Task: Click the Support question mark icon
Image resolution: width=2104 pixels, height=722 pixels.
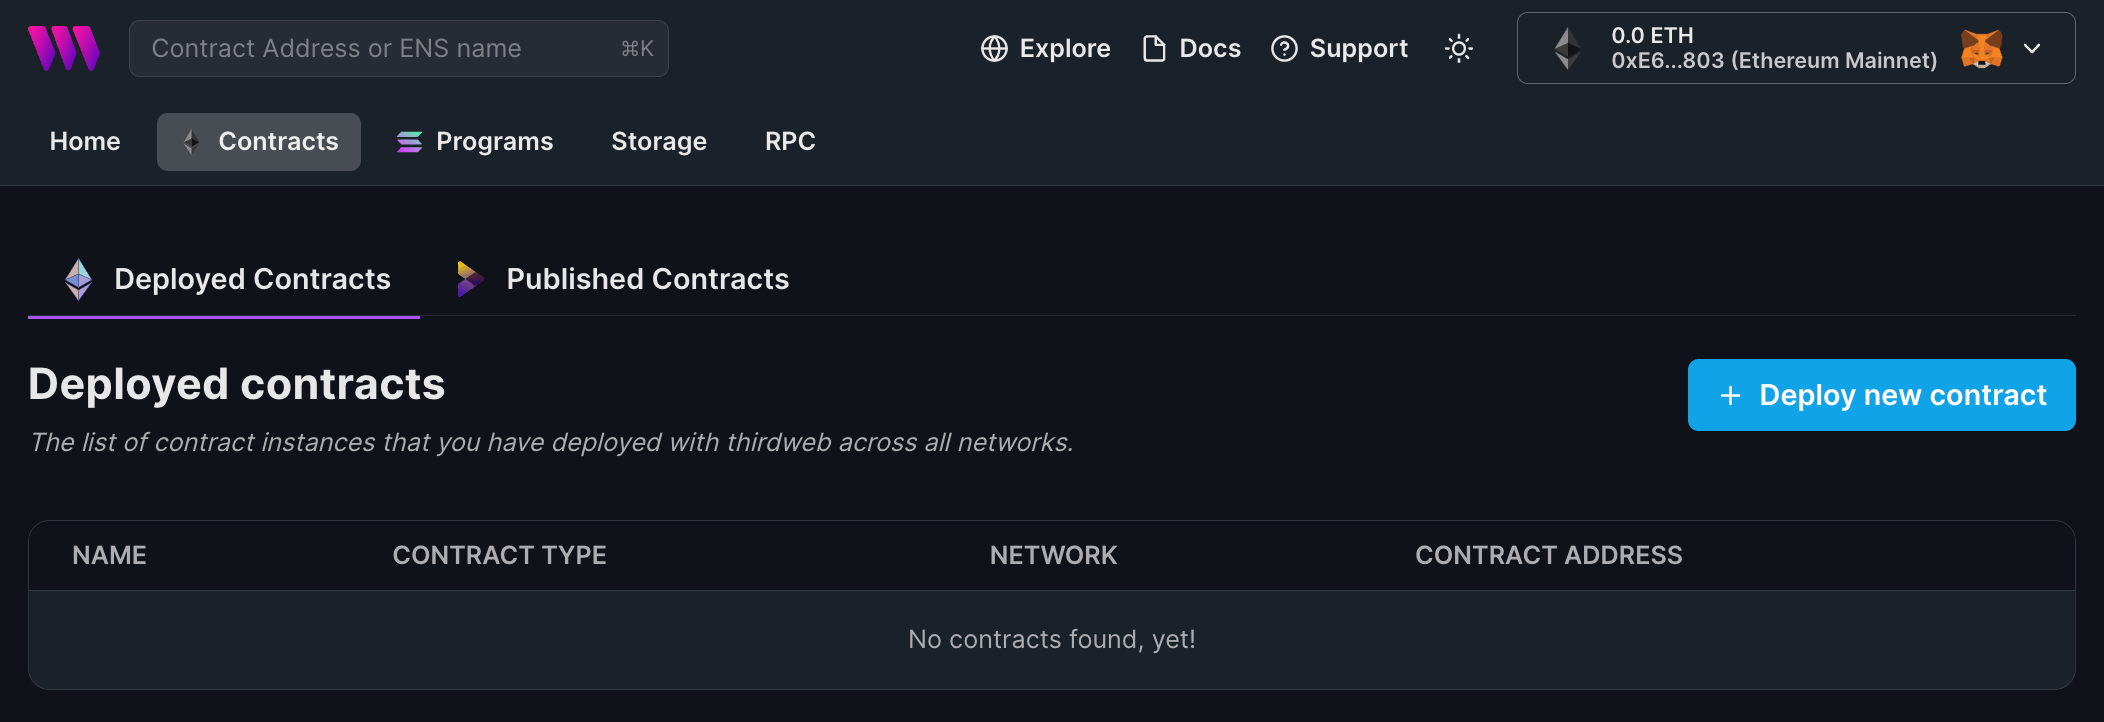Action: (x=1284, y=47)
